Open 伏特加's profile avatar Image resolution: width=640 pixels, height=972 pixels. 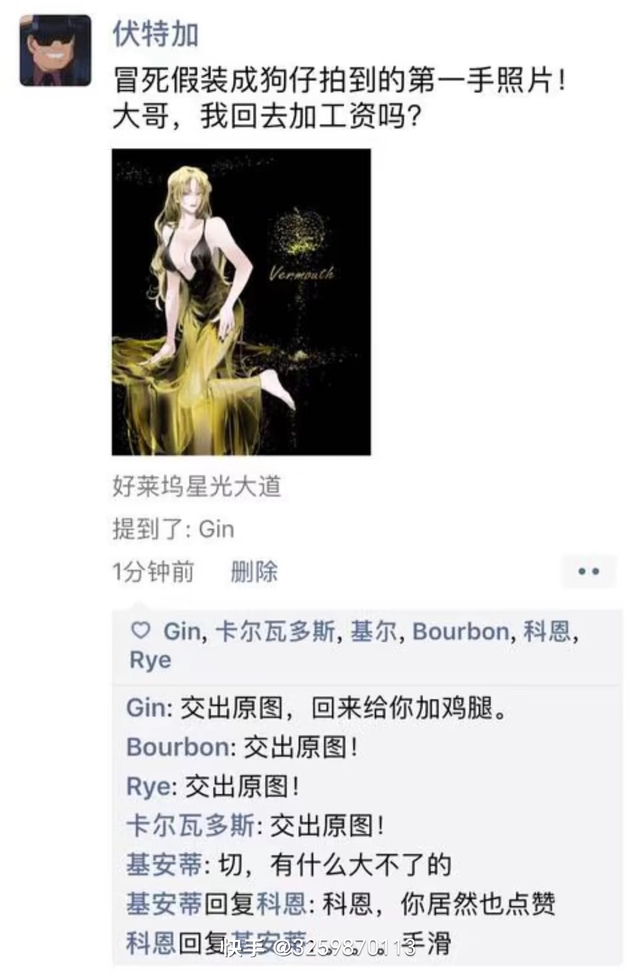point(55,50)
